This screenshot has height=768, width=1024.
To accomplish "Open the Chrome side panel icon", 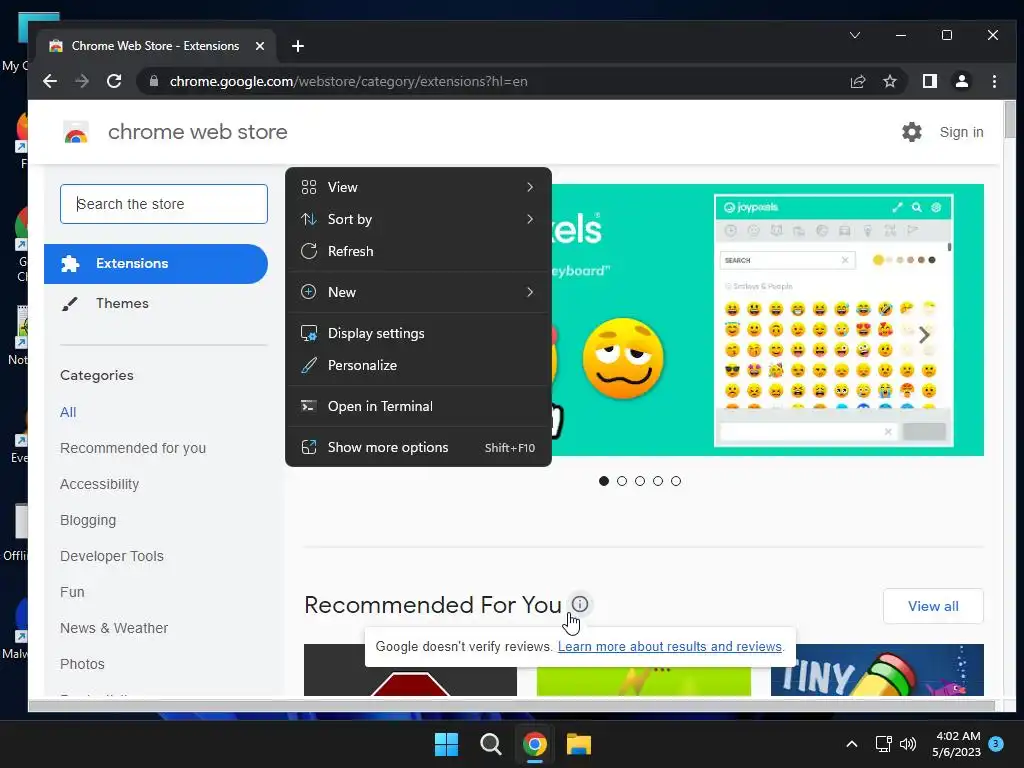I will [x=929, y=81].
